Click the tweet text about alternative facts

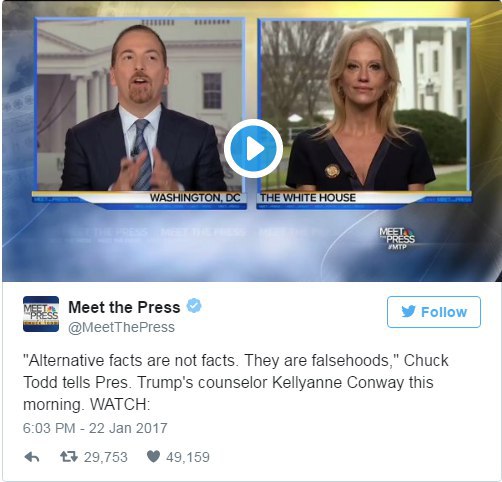coord(236,383)
